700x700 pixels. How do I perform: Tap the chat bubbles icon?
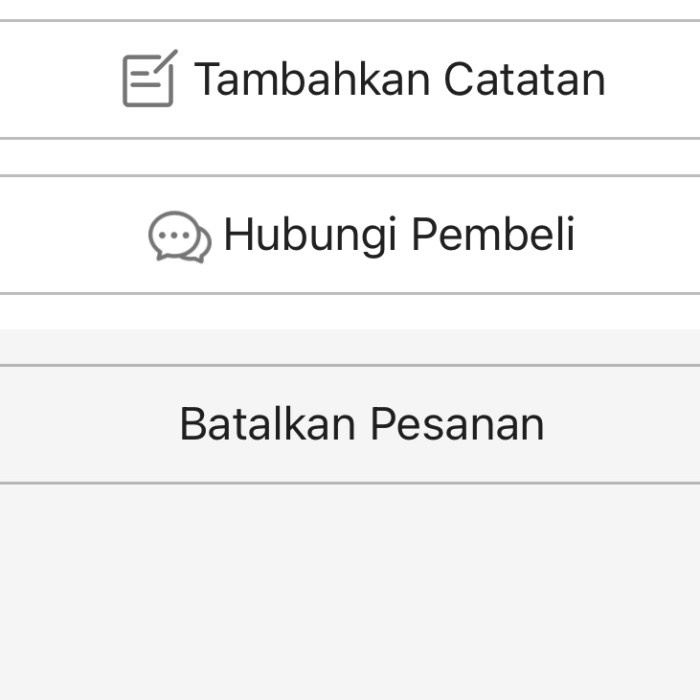179,237
